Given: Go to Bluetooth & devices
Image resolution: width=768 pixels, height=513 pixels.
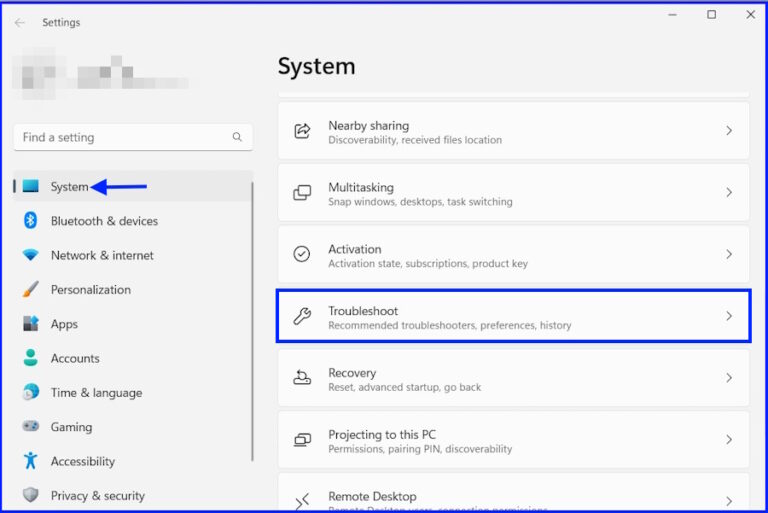Looking at the screenshot, I should click(x=133, y=220).
